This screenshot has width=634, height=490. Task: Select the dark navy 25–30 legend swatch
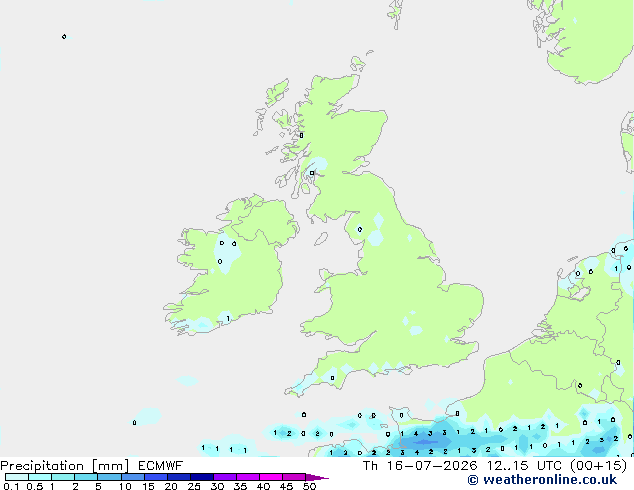pyautogui.click(x=202, y=477)
